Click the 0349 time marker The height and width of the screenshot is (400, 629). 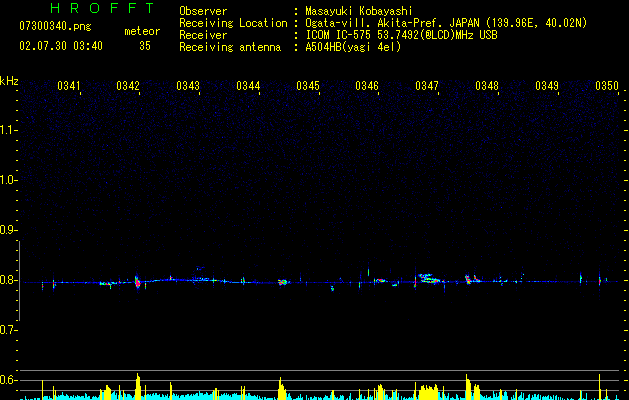click(547, 86)
